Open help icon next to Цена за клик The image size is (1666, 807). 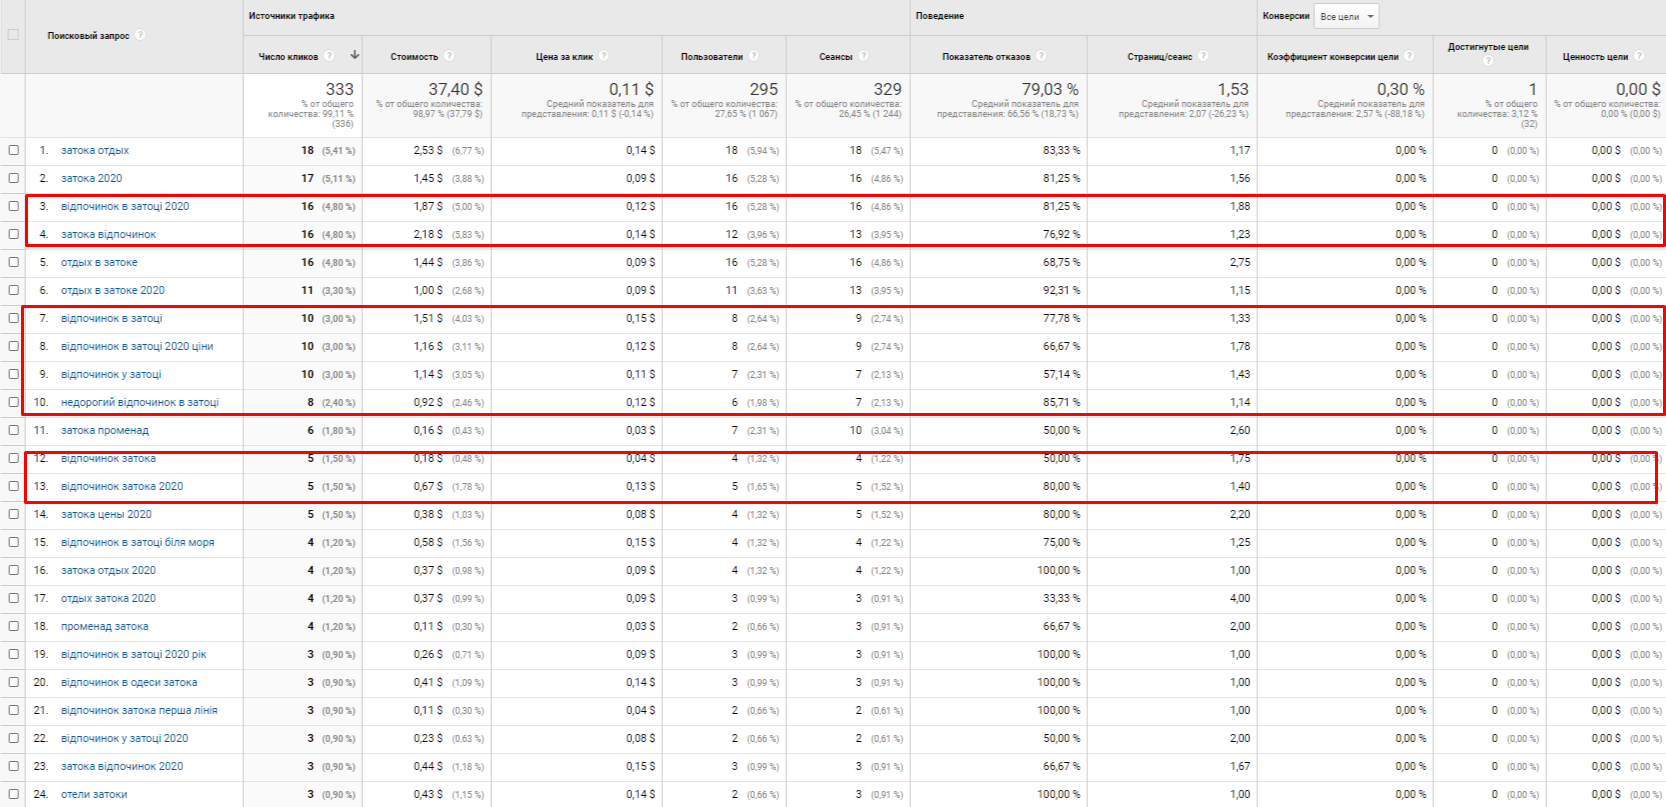[604, 56]
